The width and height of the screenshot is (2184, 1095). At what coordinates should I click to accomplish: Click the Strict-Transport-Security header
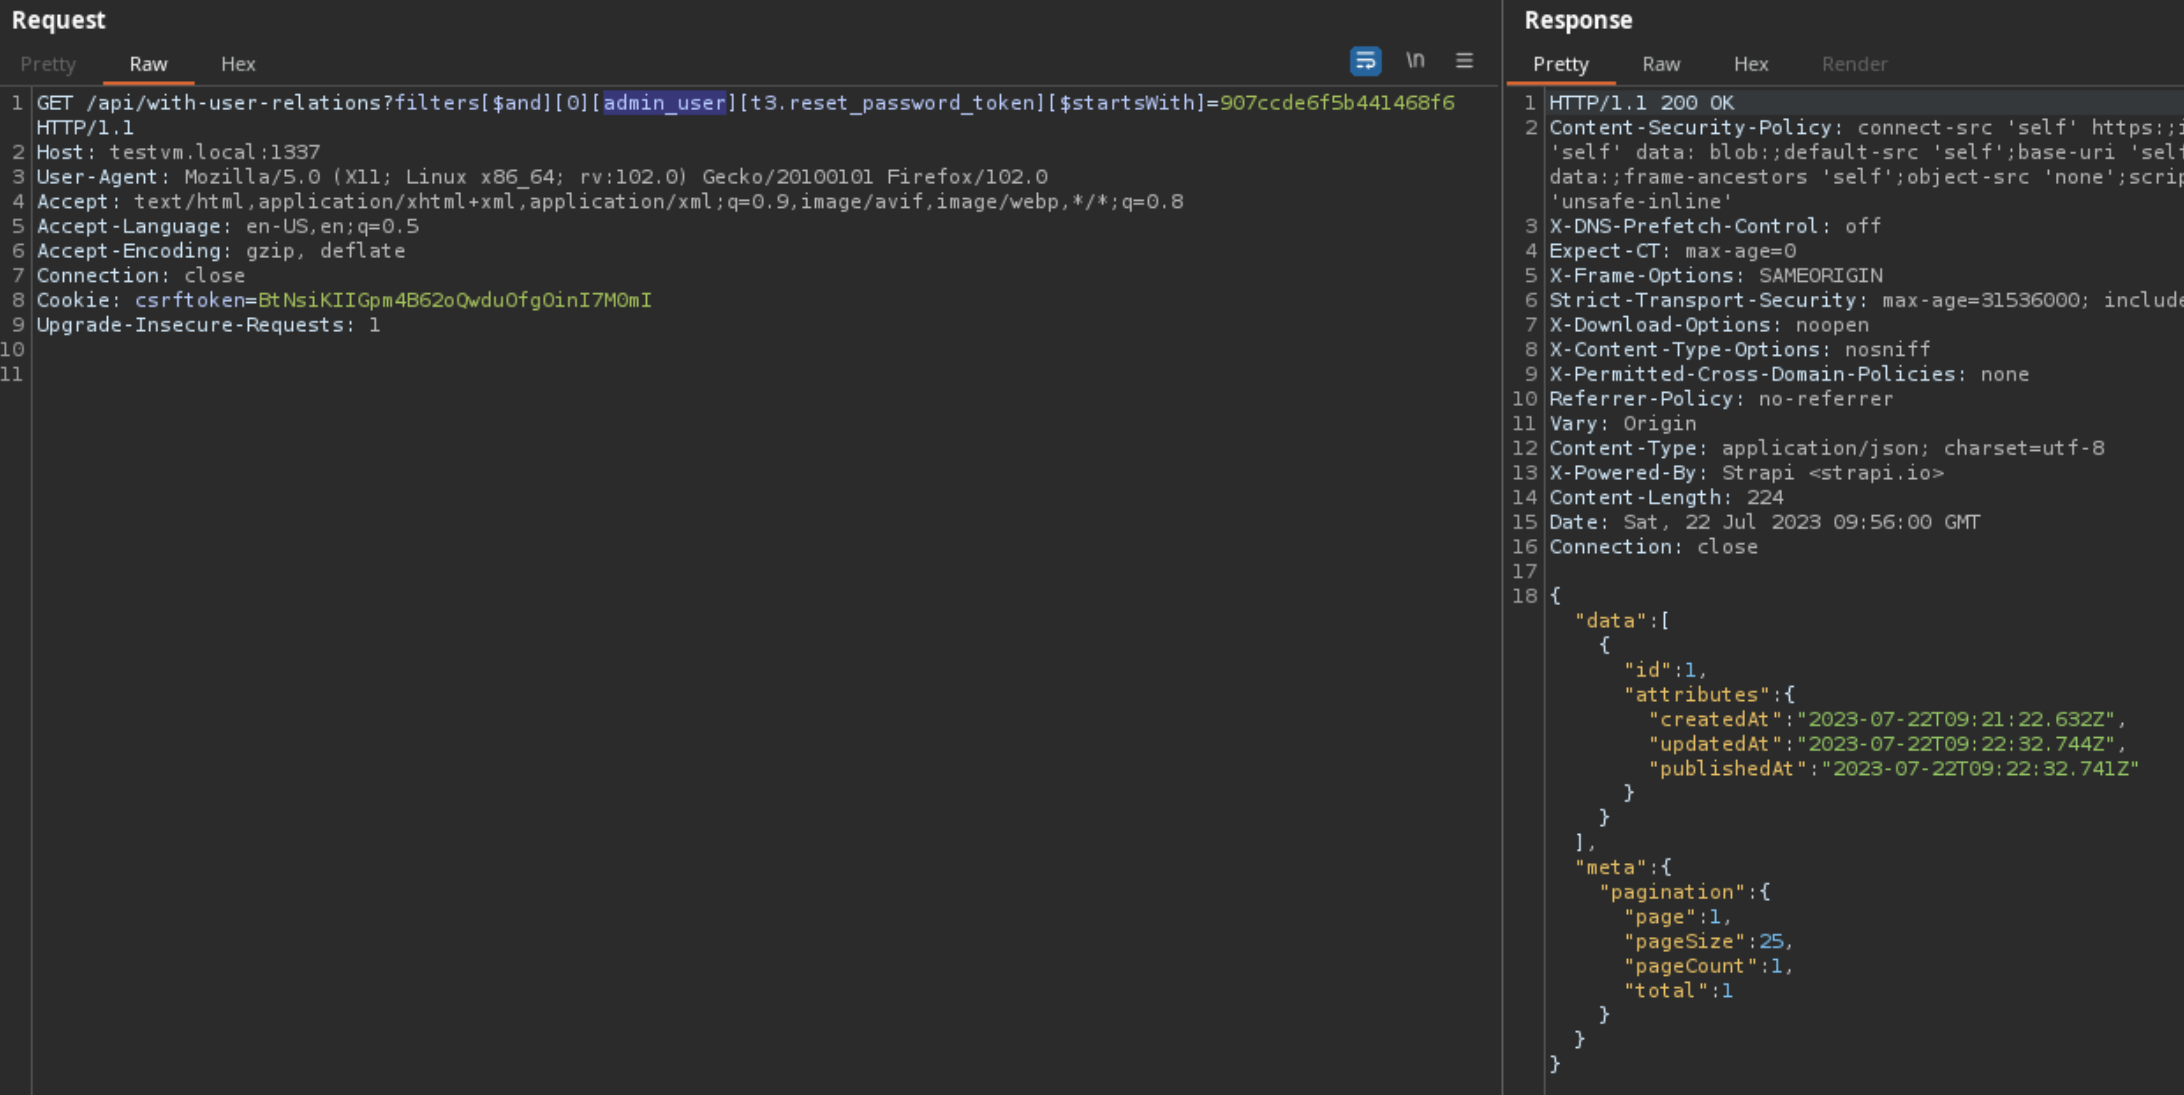click(1866, 300)
